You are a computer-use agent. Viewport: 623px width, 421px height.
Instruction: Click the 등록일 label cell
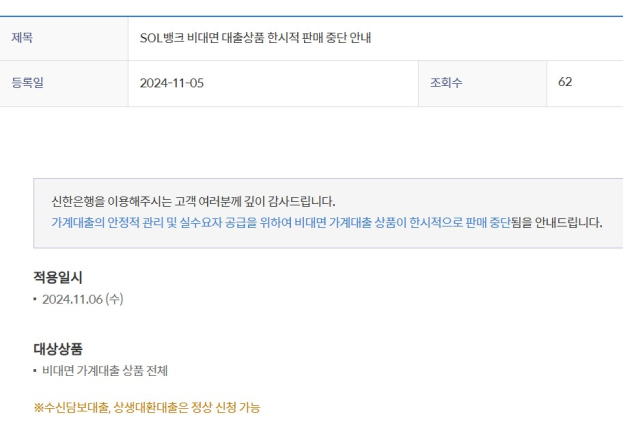coord(64,84)
